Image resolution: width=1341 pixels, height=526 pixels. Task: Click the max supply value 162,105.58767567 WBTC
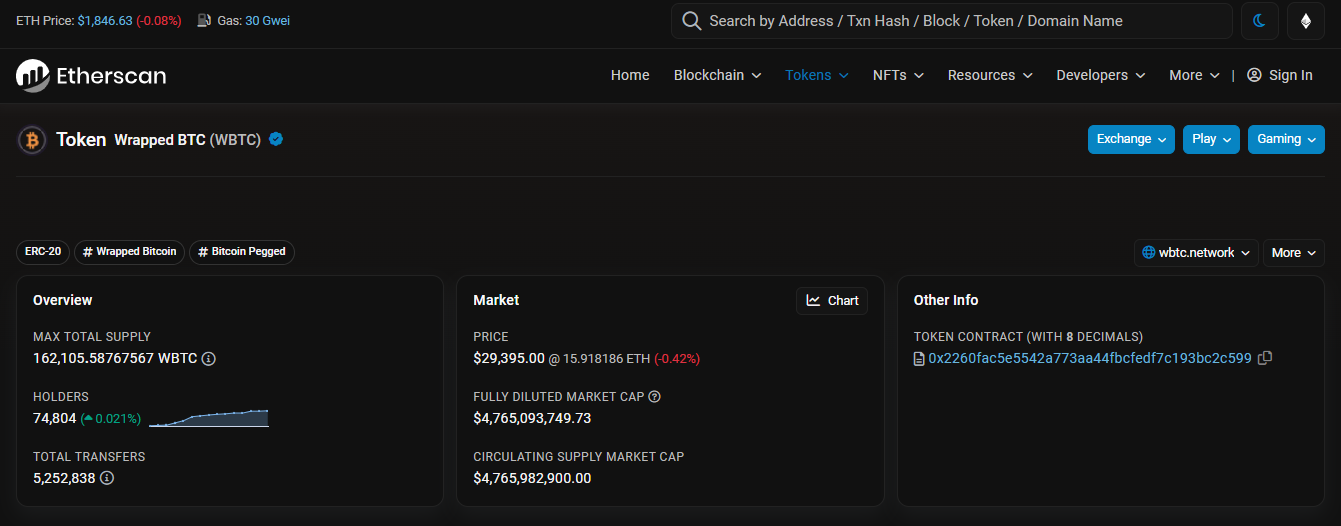coord(115,358)
